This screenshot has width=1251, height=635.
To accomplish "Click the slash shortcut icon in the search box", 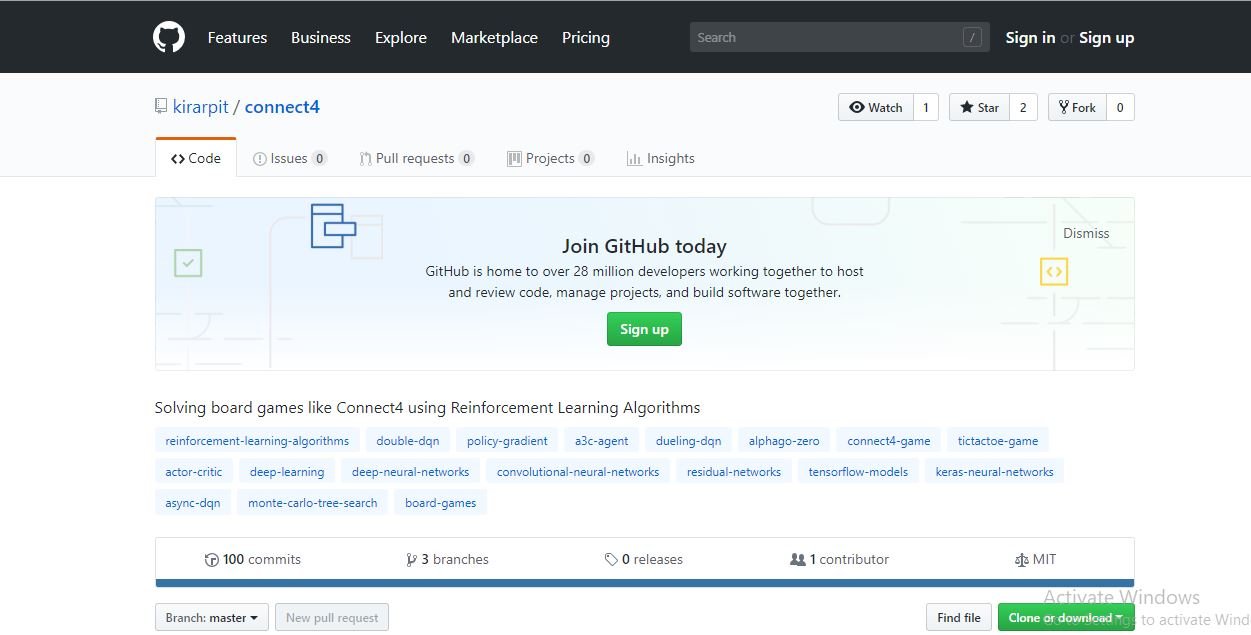I will point(972,37).
